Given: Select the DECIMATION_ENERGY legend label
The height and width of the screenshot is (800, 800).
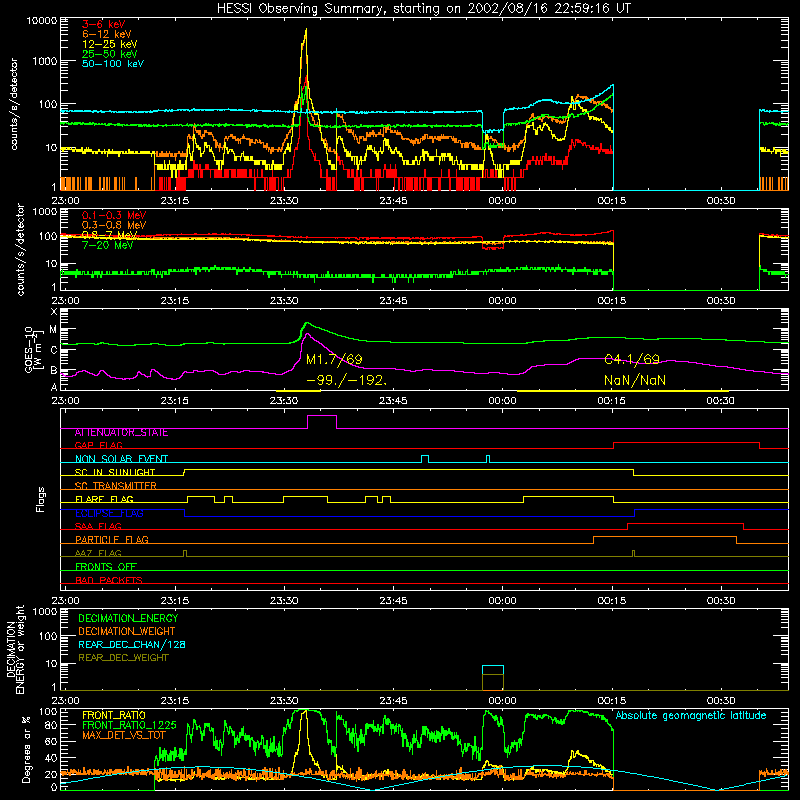Looking at the screenshot, I should 128,618.
